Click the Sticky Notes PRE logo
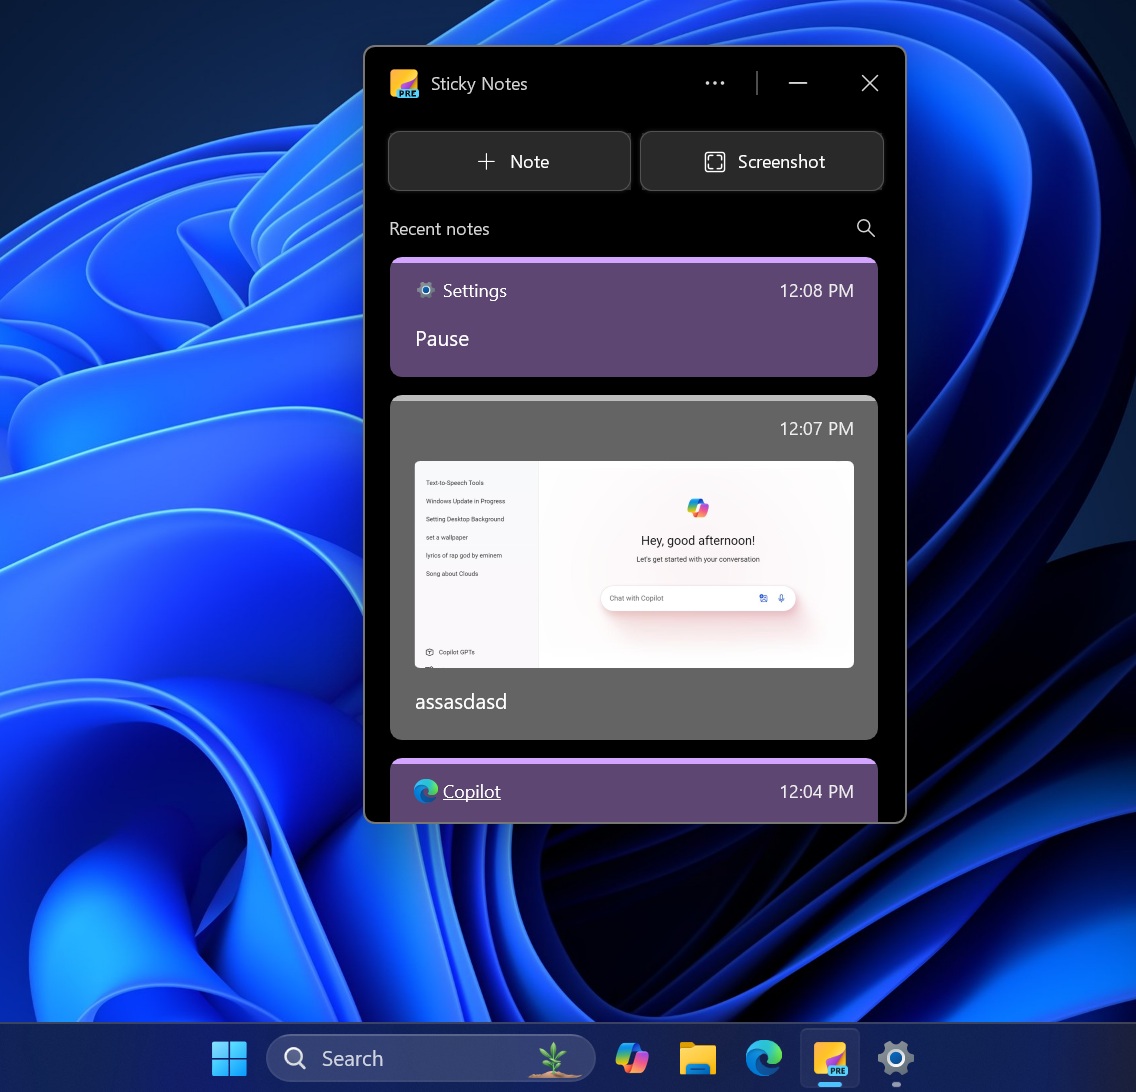1136x1092 pixels. pos(404,83)
